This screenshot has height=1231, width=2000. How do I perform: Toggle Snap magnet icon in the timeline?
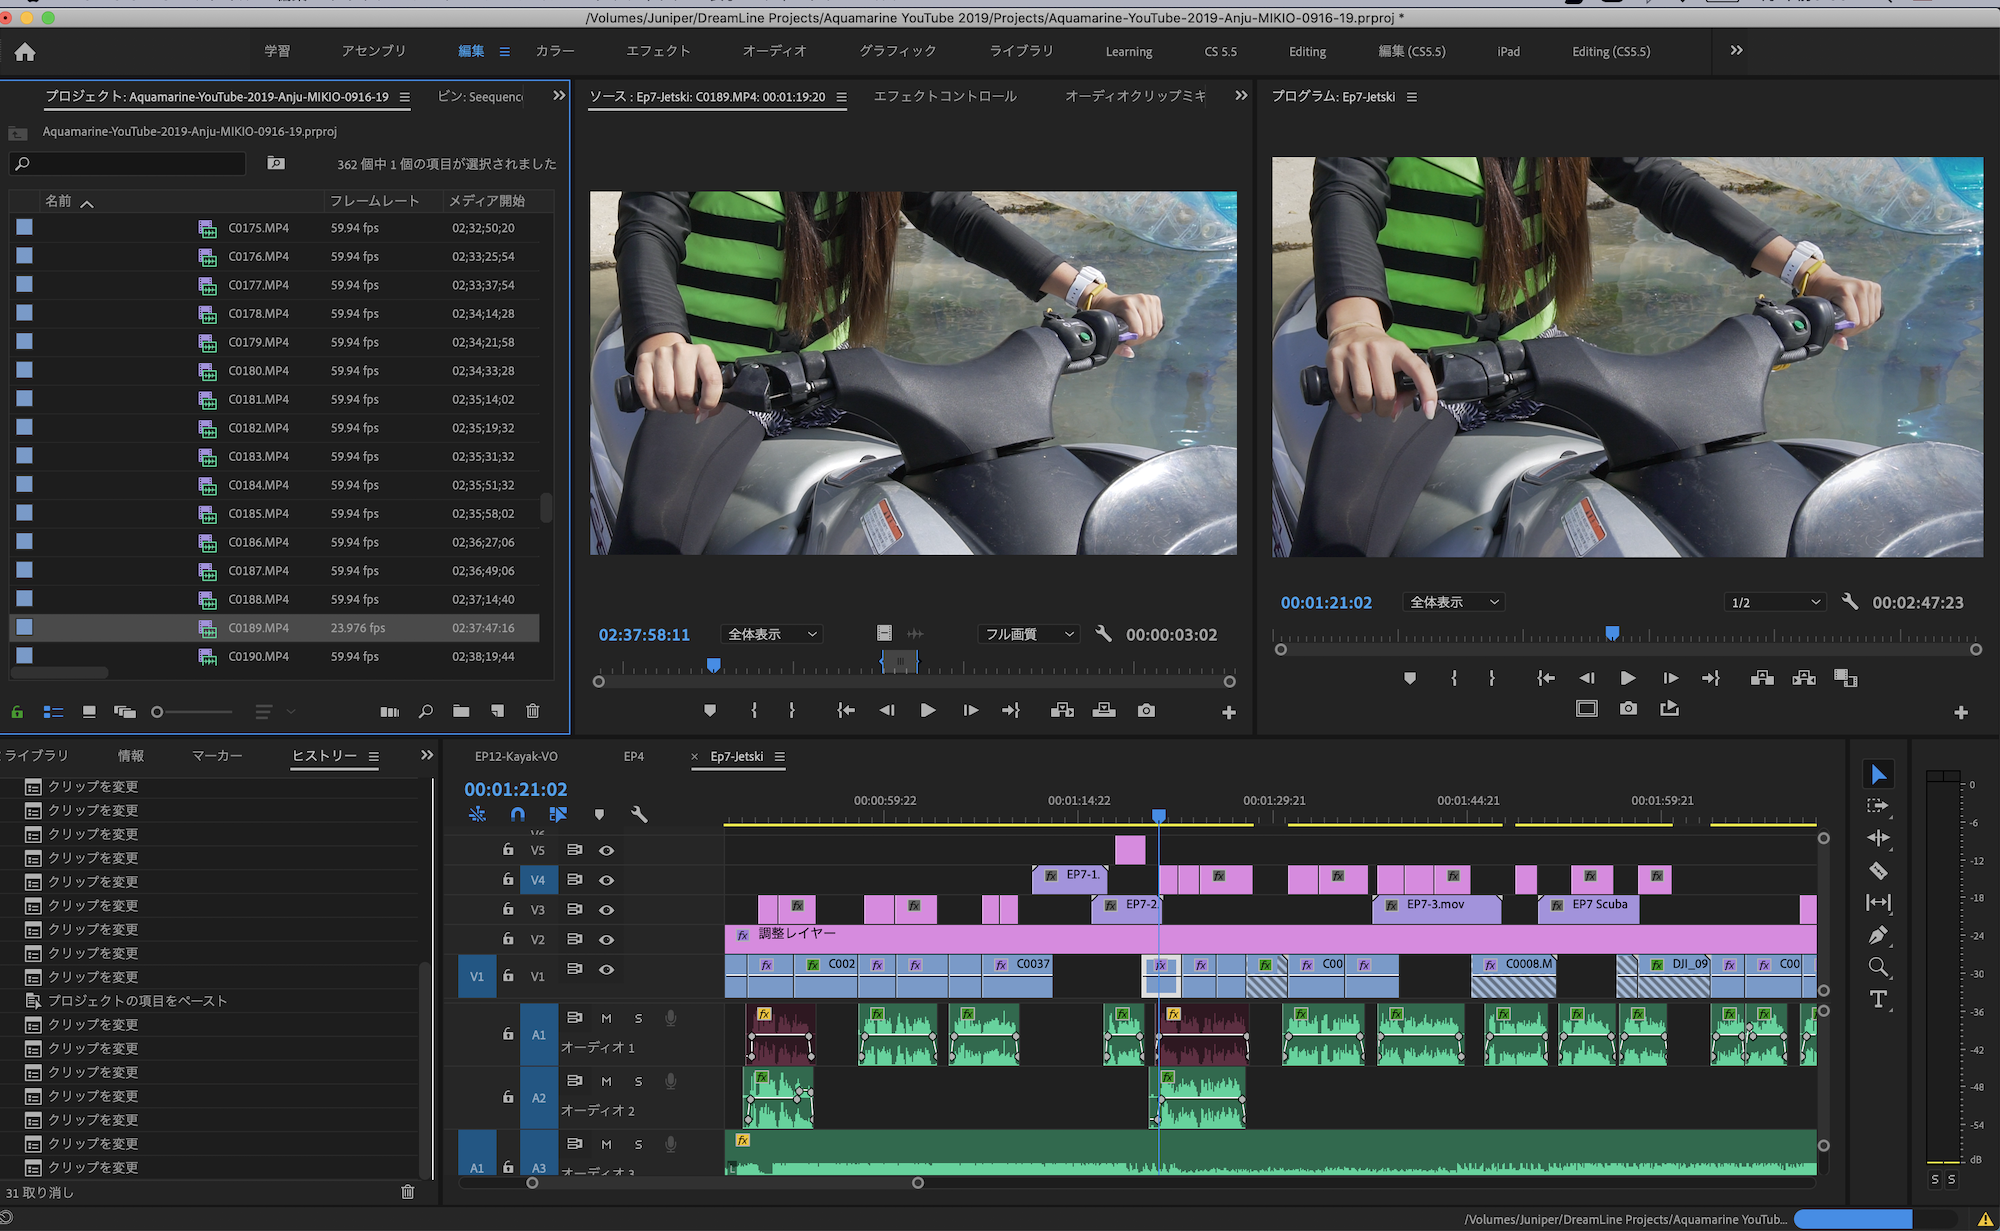tap(517, 814)
